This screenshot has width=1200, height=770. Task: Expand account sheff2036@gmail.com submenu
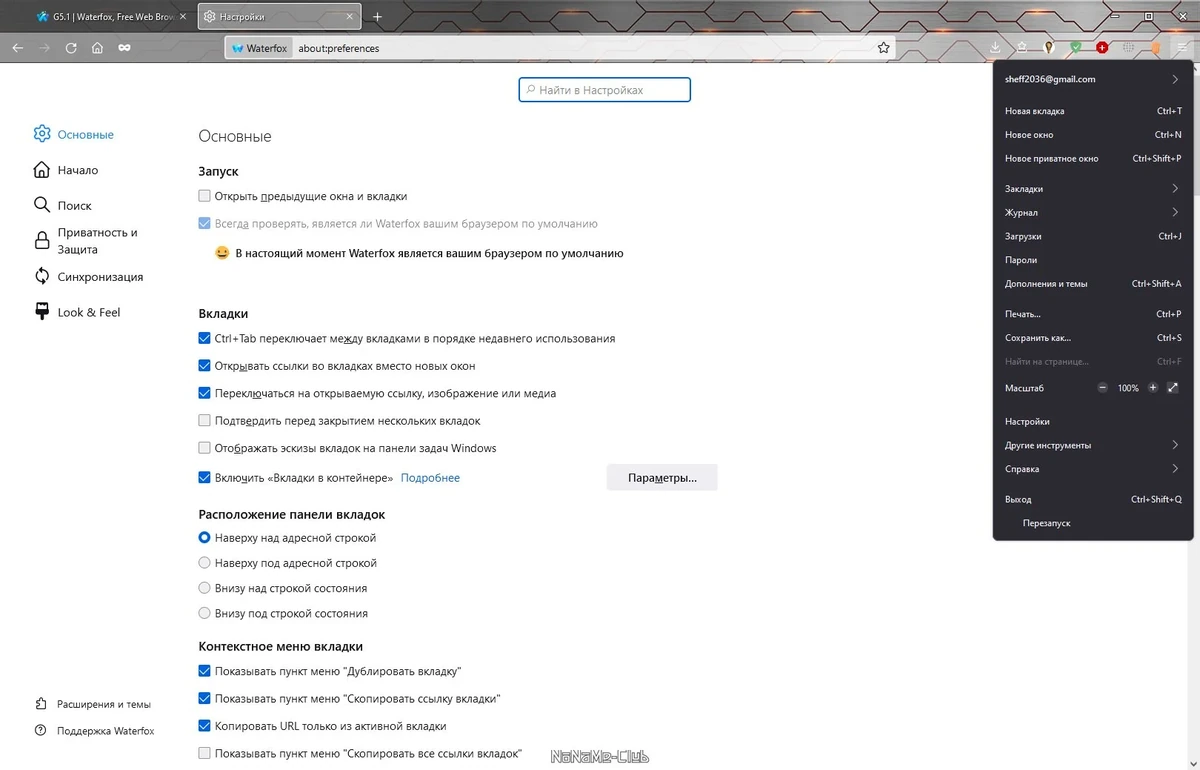click(1093, 79)
